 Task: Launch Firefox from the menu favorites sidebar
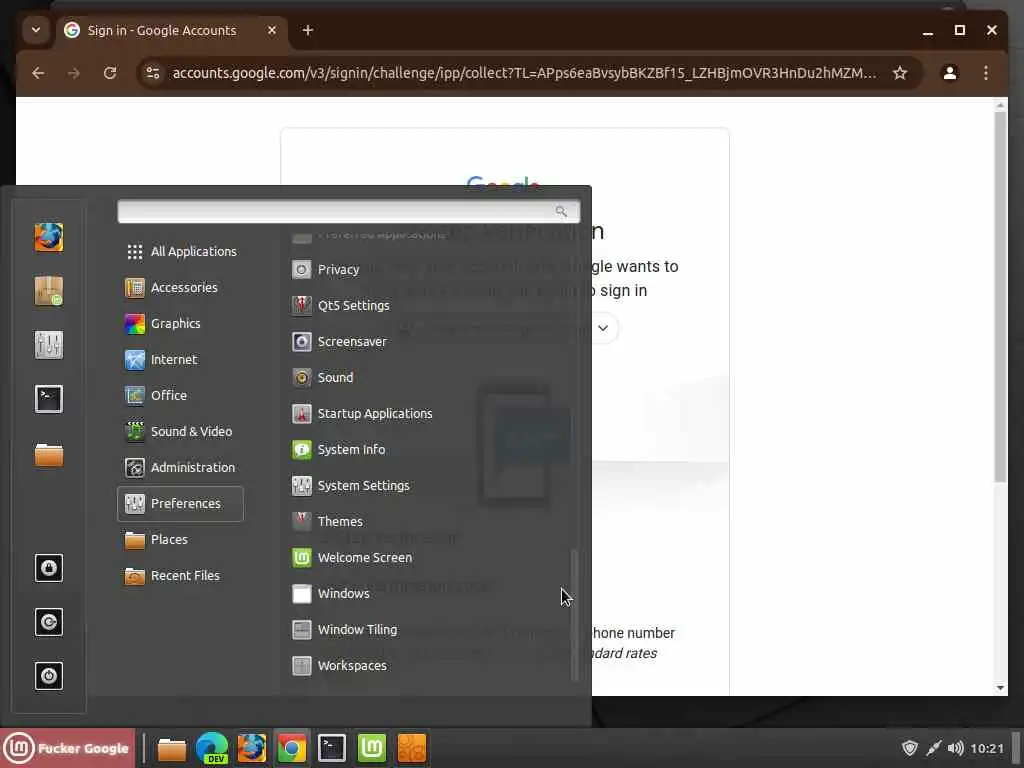[x=49, y=237]
